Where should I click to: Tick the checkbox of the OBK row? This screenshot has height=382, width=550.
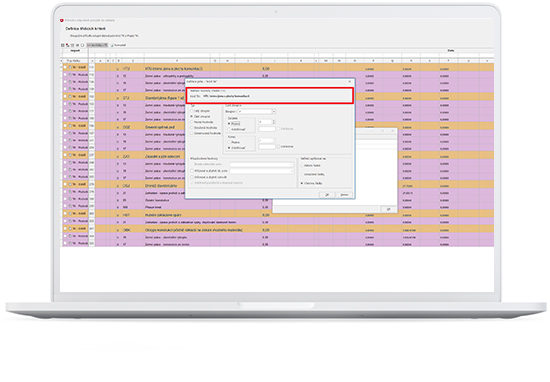pos(65,228)
